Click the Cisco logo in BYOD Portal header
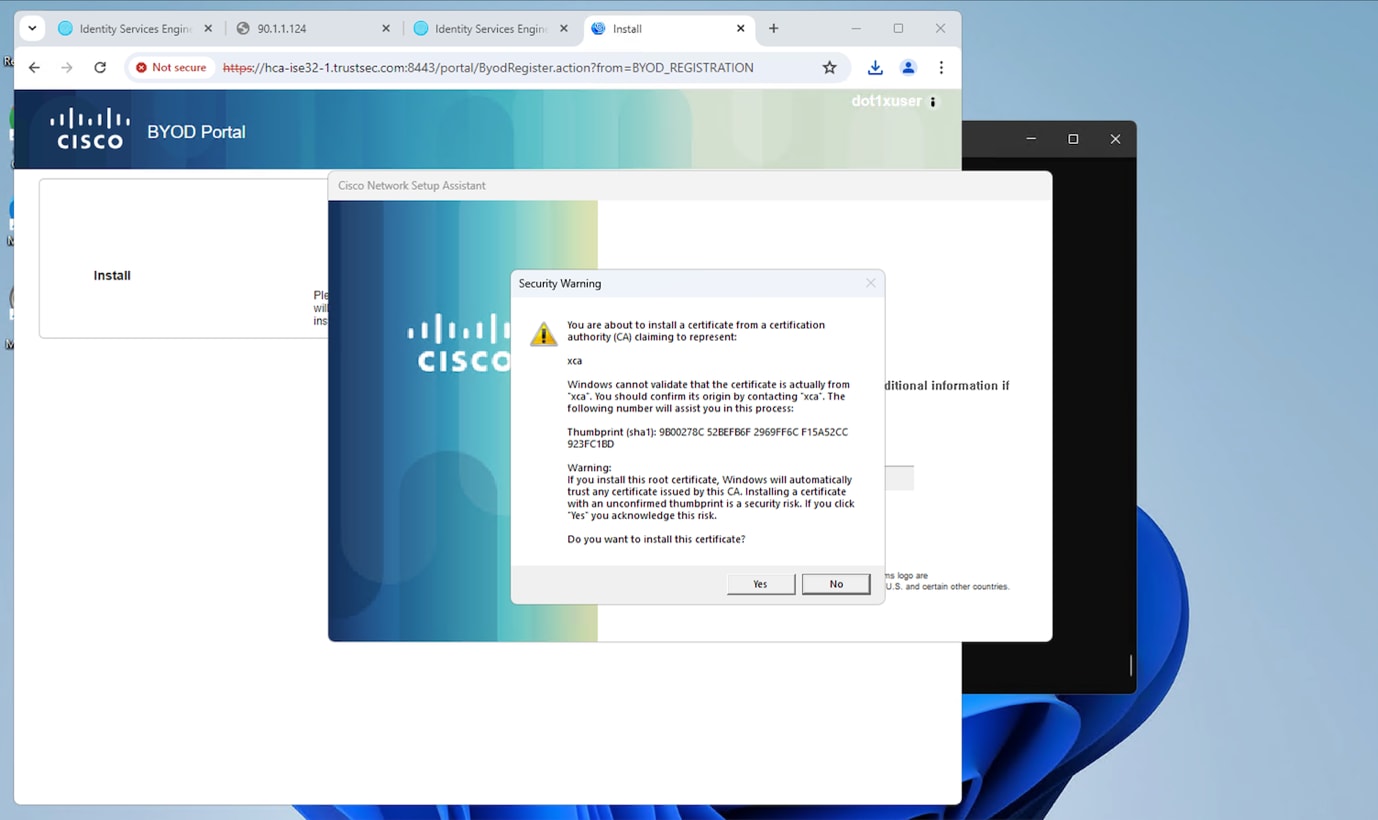This screenshot has height=820, width=1378. click(90, 129)
